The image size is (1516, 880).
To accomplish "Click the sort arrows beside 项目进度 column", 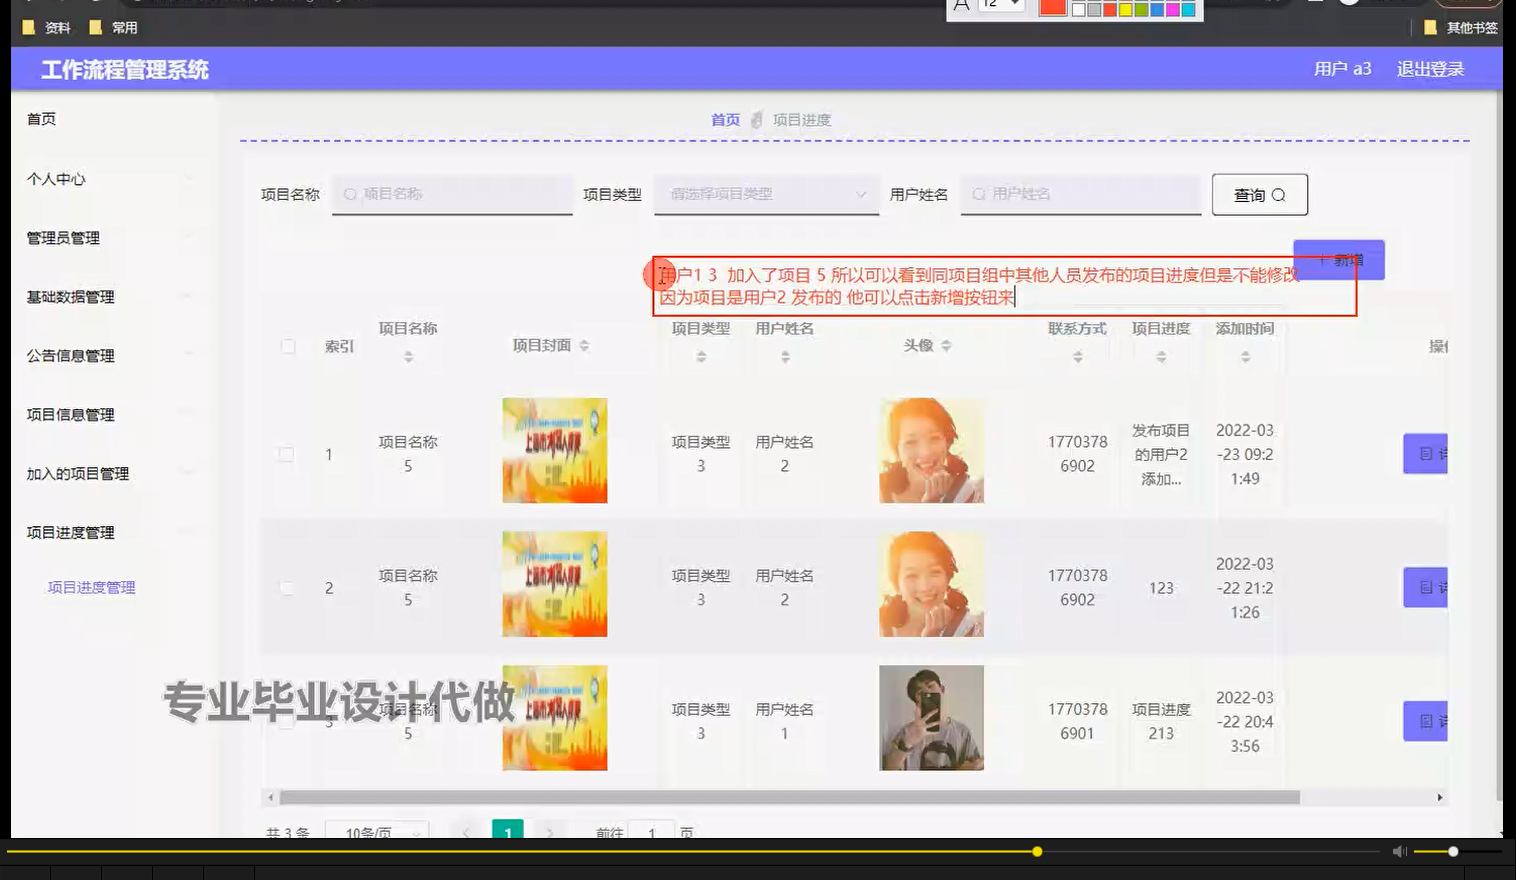I will tap(1160, 355).
